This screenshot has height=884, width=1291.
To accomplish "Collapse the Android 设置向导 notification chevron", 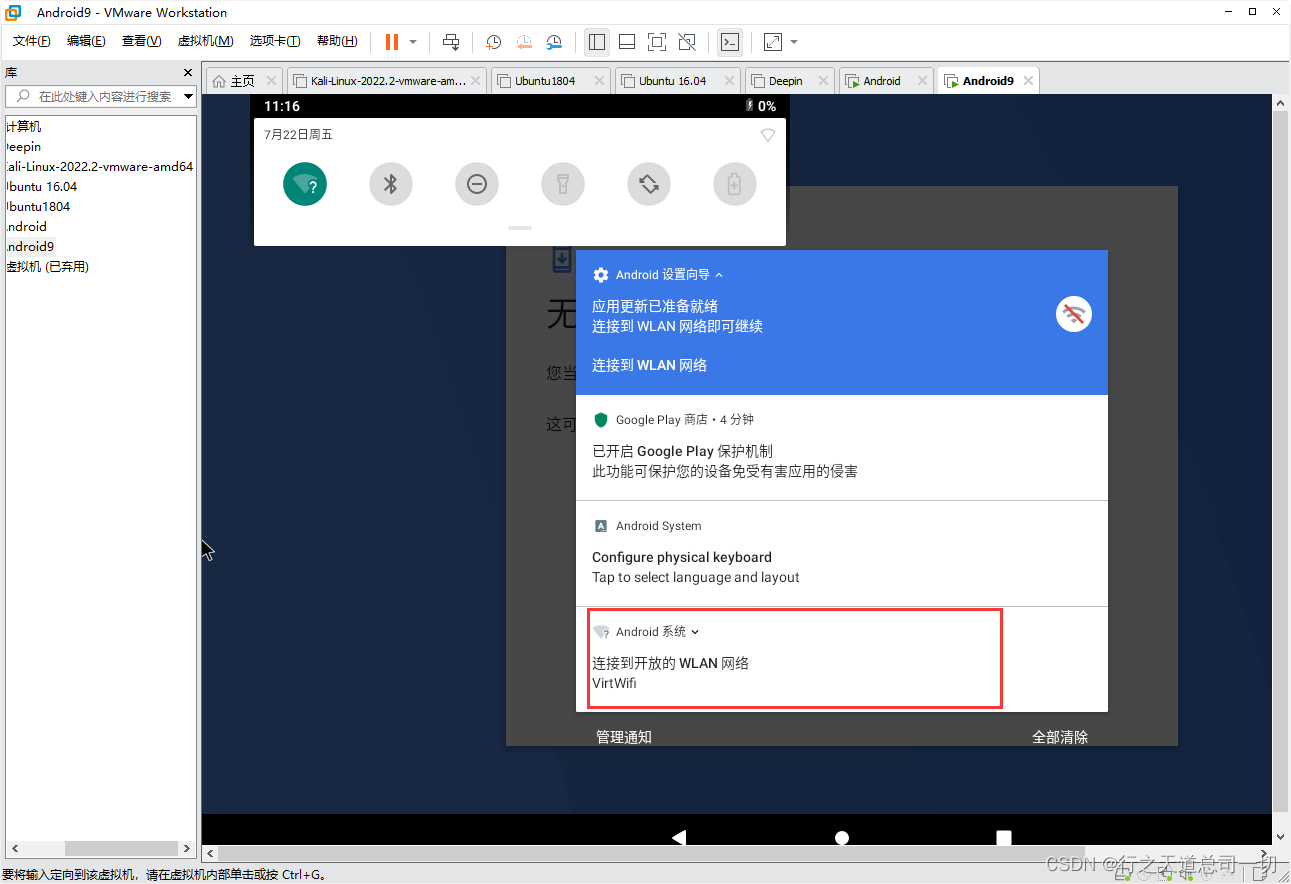I will [x=719, y=275].
